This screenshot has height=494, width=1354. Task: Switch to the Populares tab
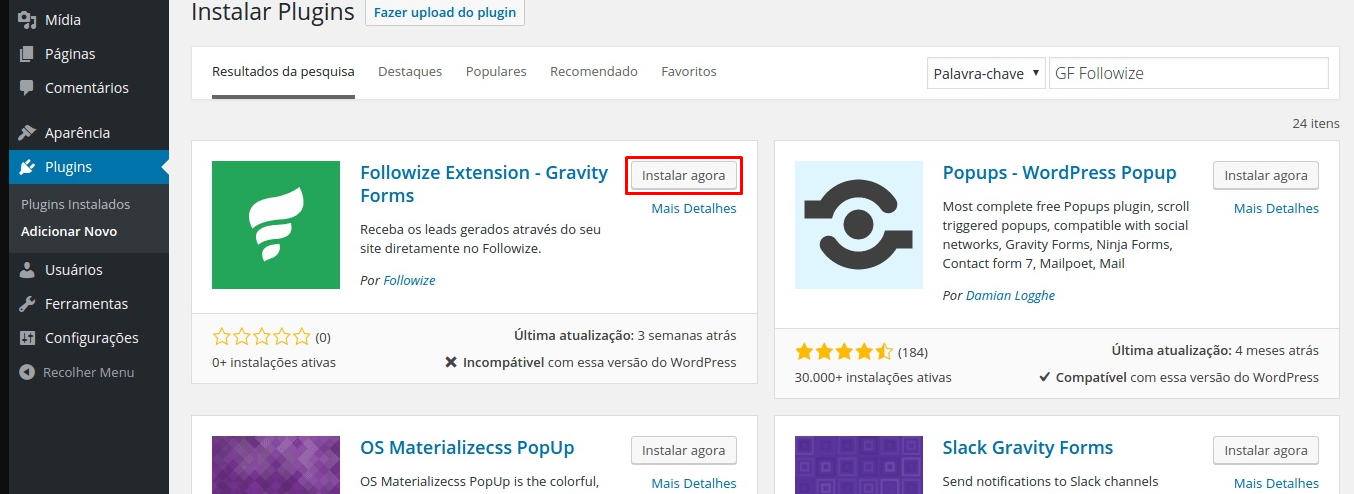click(x=496, y=72)
